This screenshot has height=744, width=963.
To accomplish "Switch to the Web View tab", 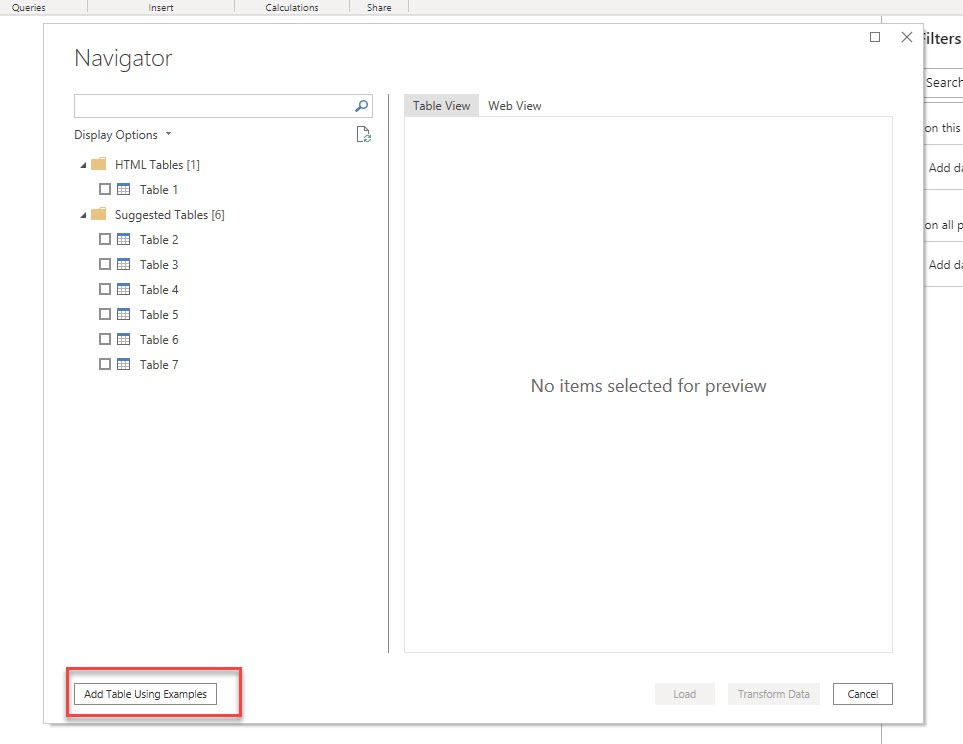I will pyautogui.click(x=514, y=105).
